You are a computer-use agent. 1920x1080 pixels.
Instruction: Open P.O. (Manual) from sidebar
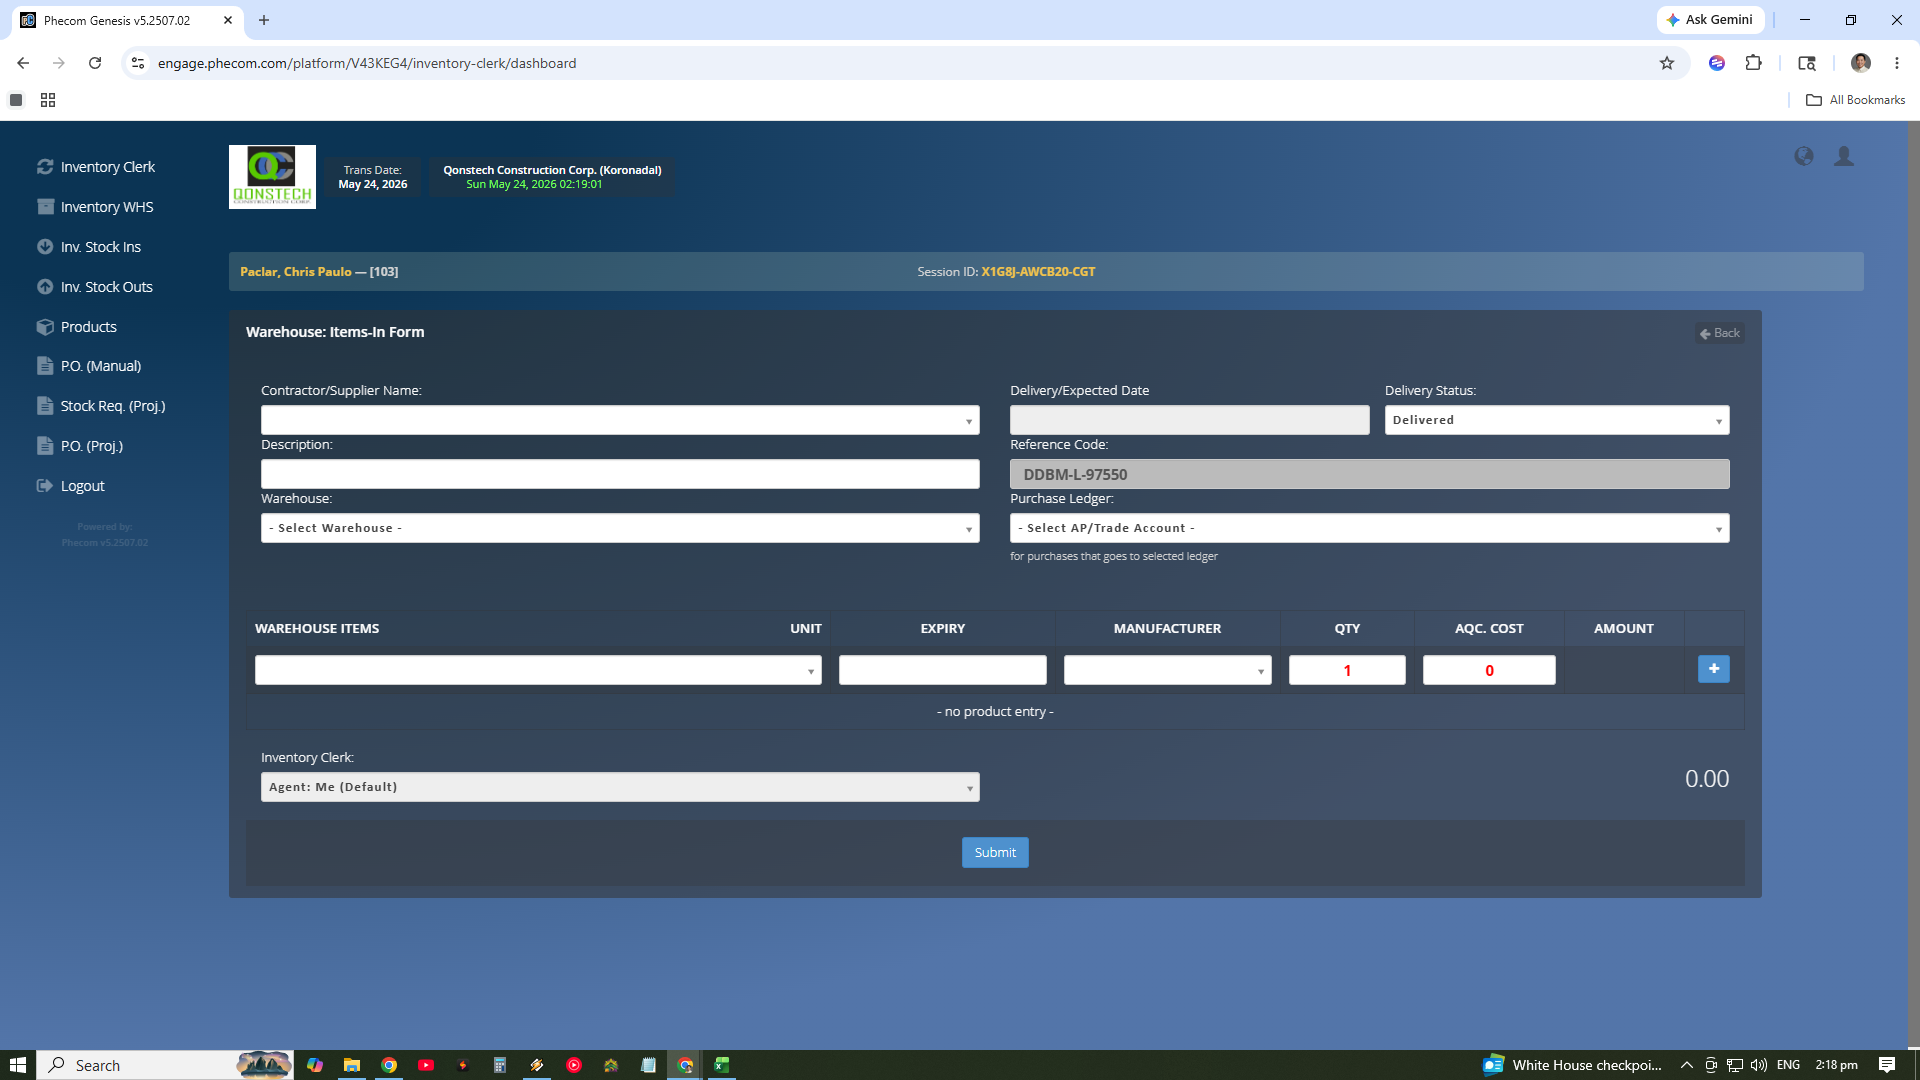click(x=89, y=366)
